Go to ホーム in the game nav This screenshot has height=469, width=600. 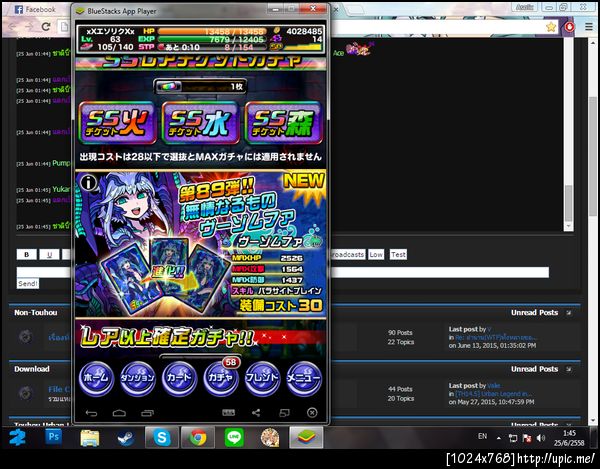(96, 378)
